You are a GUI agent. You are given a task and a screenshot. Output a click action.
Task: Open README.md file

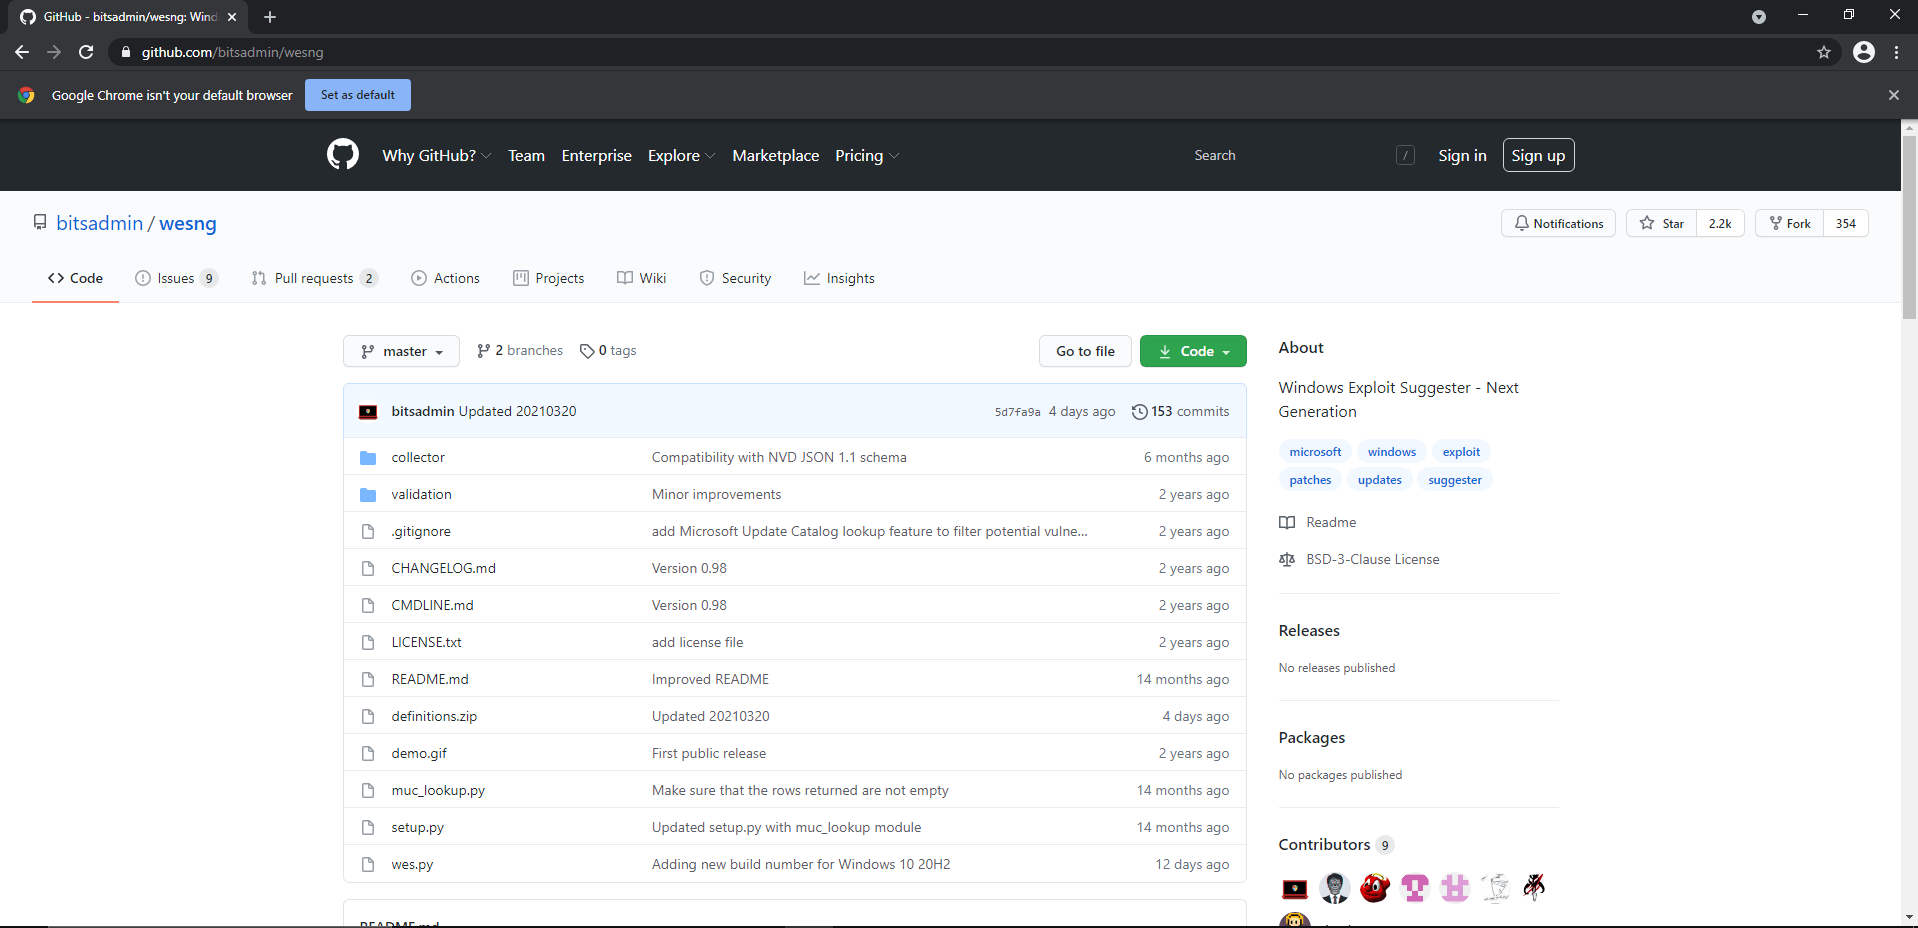click(x=430, y=679)
